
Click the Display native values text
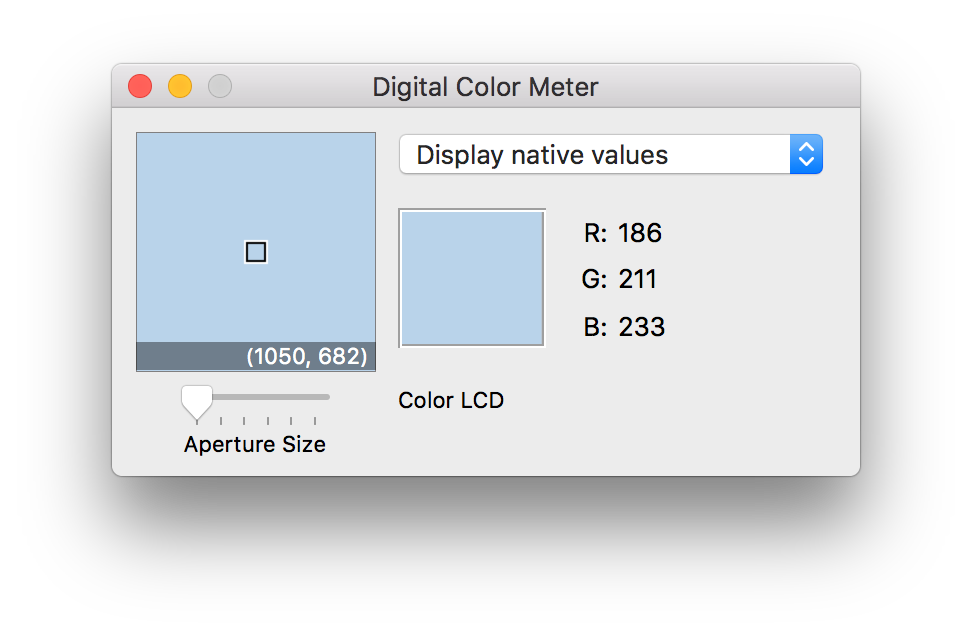542,155
